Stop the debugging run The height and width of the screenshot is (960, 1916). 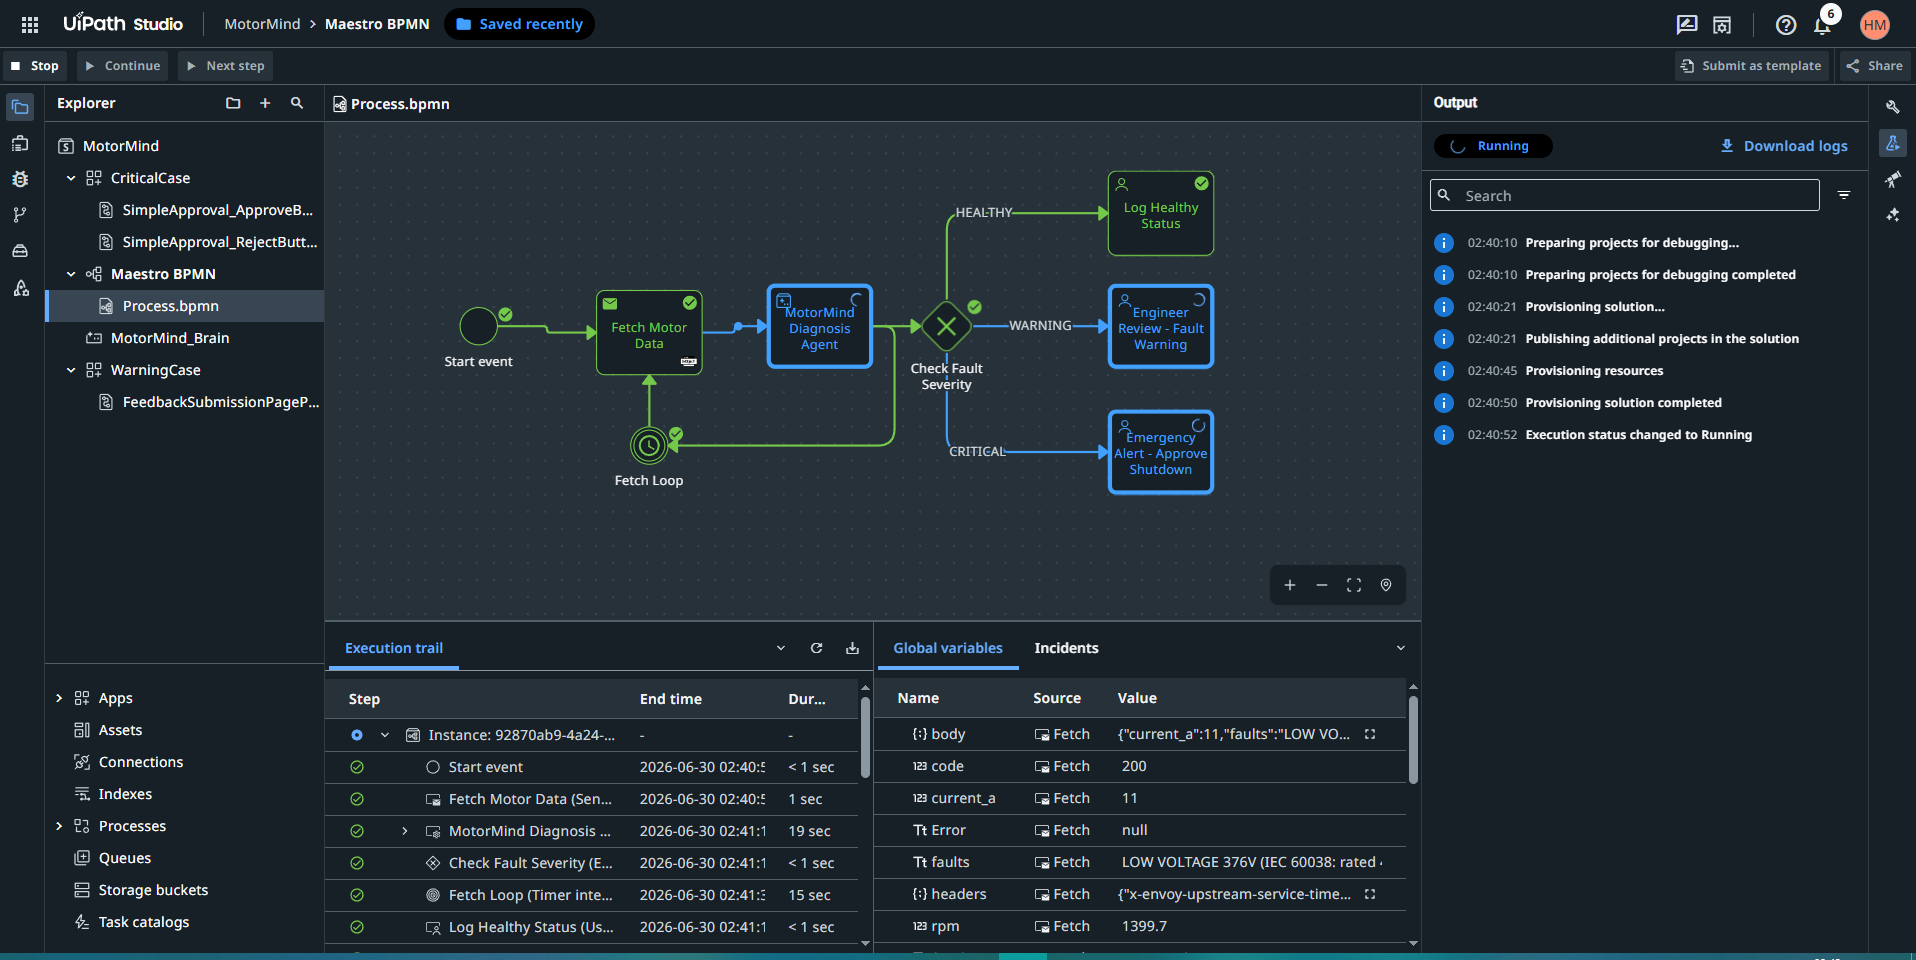pos(34,66)
